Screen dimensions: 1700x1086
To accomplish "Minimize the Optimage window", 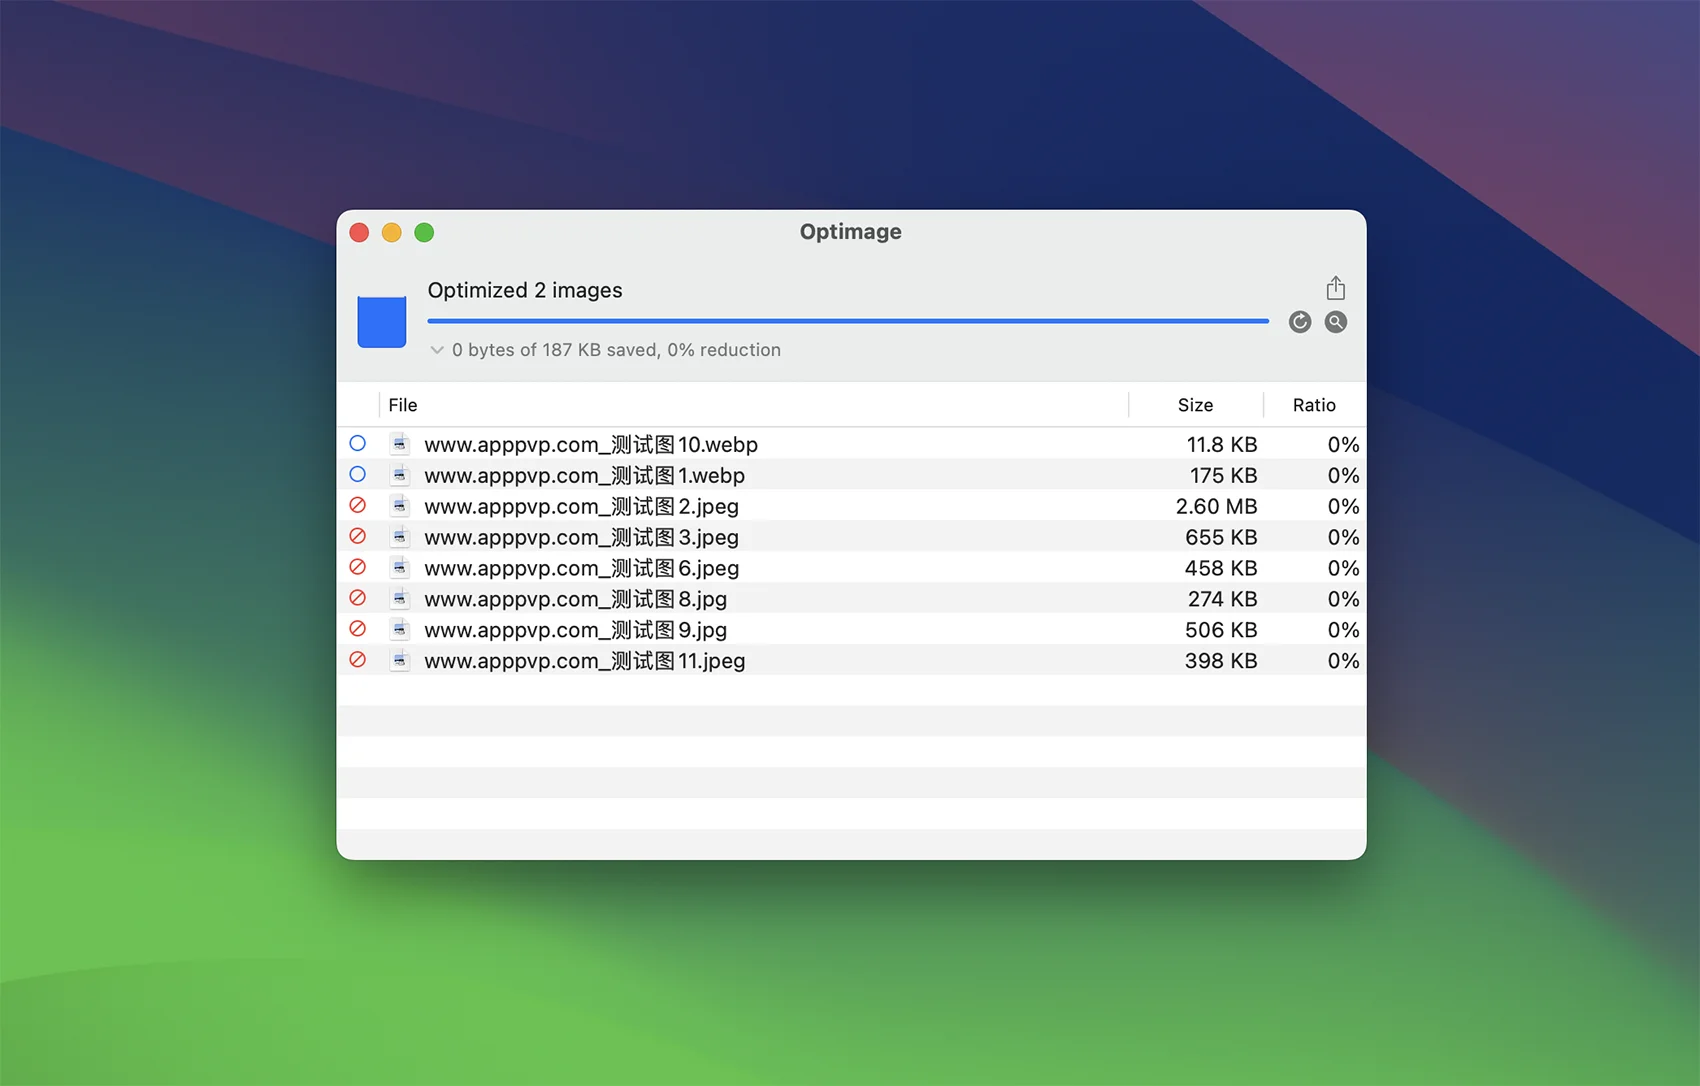I will [391, 232].
